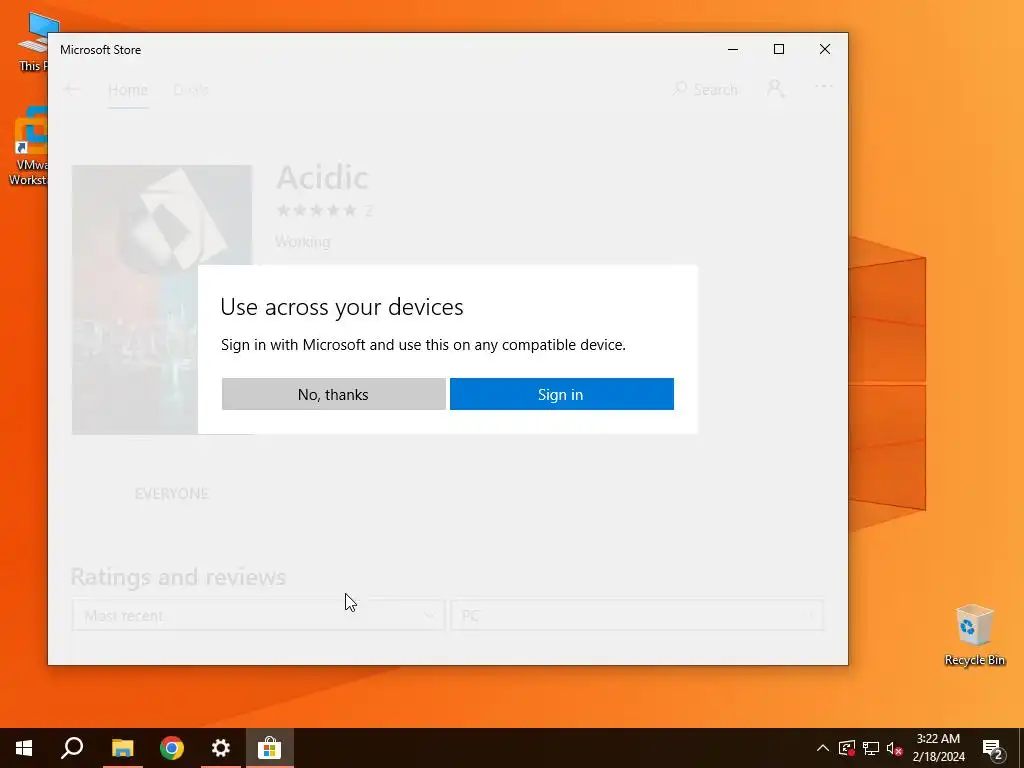The height and width of the screenshot is (768, 1024).
Task: Decline sign-in with No, thanks button
Action: point(334,394)
